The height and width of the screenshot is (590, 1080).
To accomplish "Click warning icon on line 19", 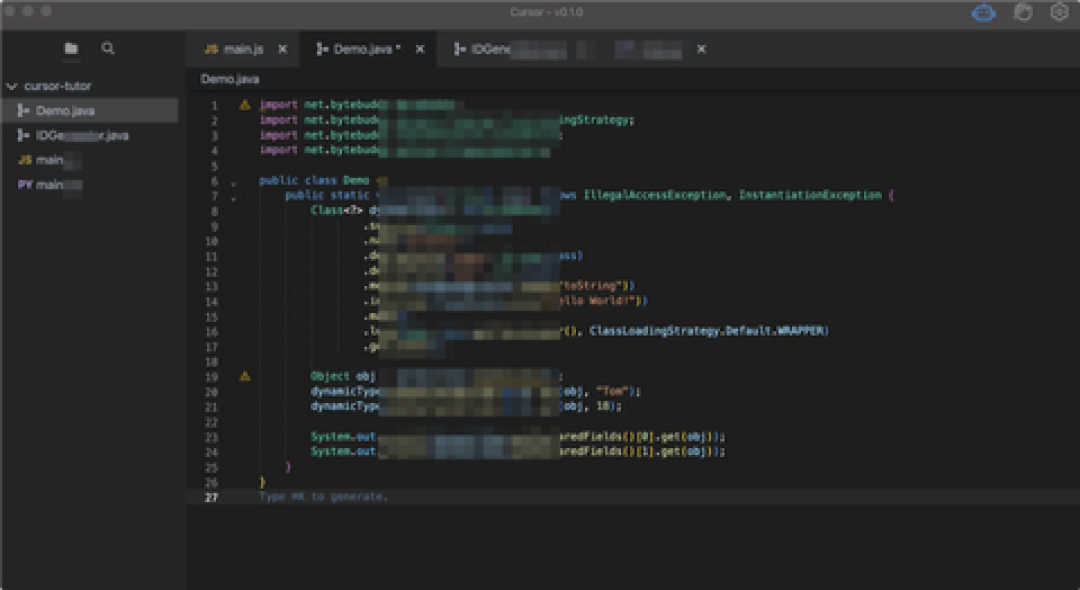I will click(x=245, y=377).
